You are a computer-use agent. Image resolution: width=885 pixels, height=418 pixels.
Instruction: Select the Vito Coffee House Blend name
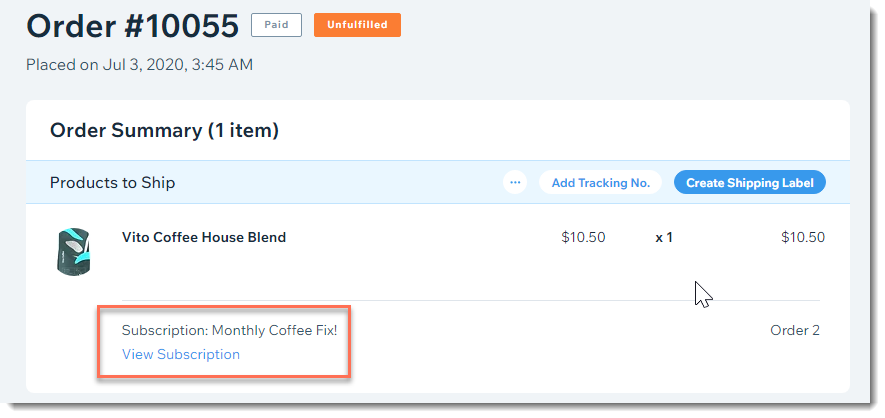(204, 237)
